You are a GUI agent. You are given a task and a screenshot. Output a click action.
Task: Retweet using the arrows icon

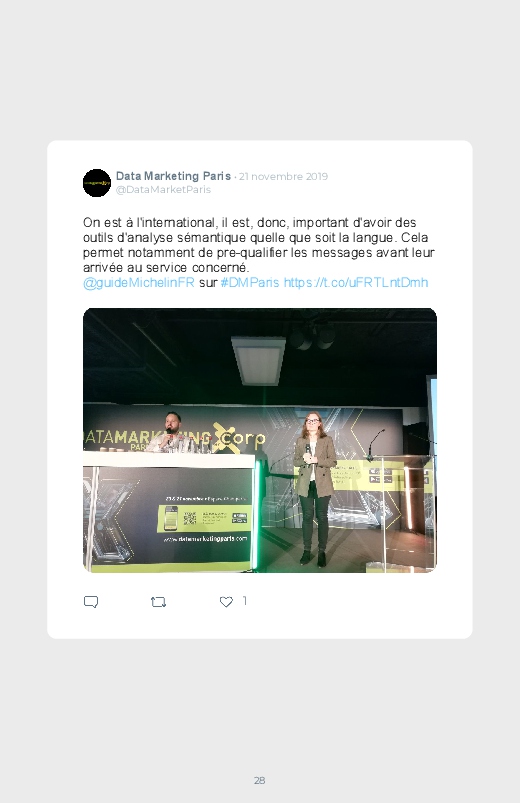[158, 602]
